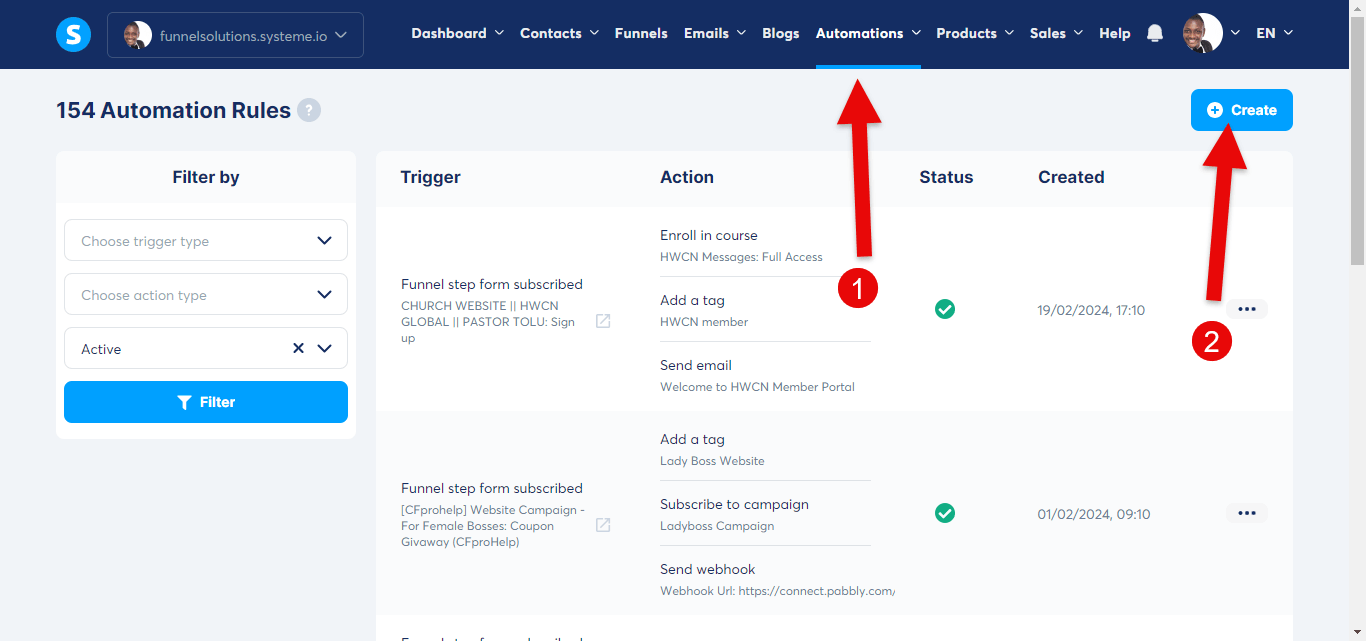Viewport: 1366px width, 641px height.
Task: Open three-dots menu for HWCN rule
Action: 1246,309
